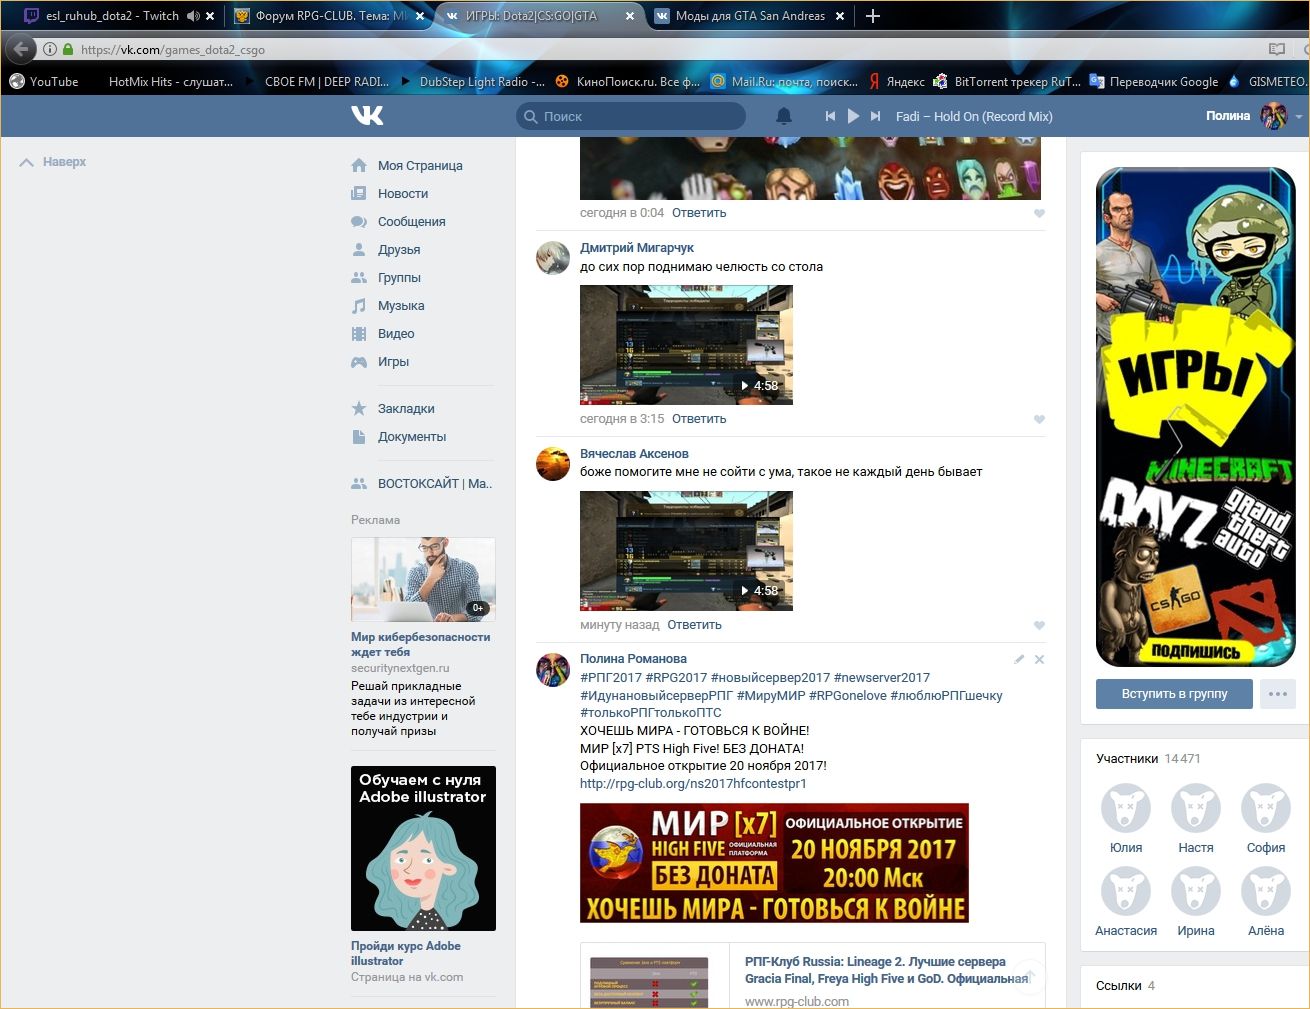This screenshot has height=1009, width=1310.
Task: Open Полина Романова's profile name
Action: click(633, 659)
